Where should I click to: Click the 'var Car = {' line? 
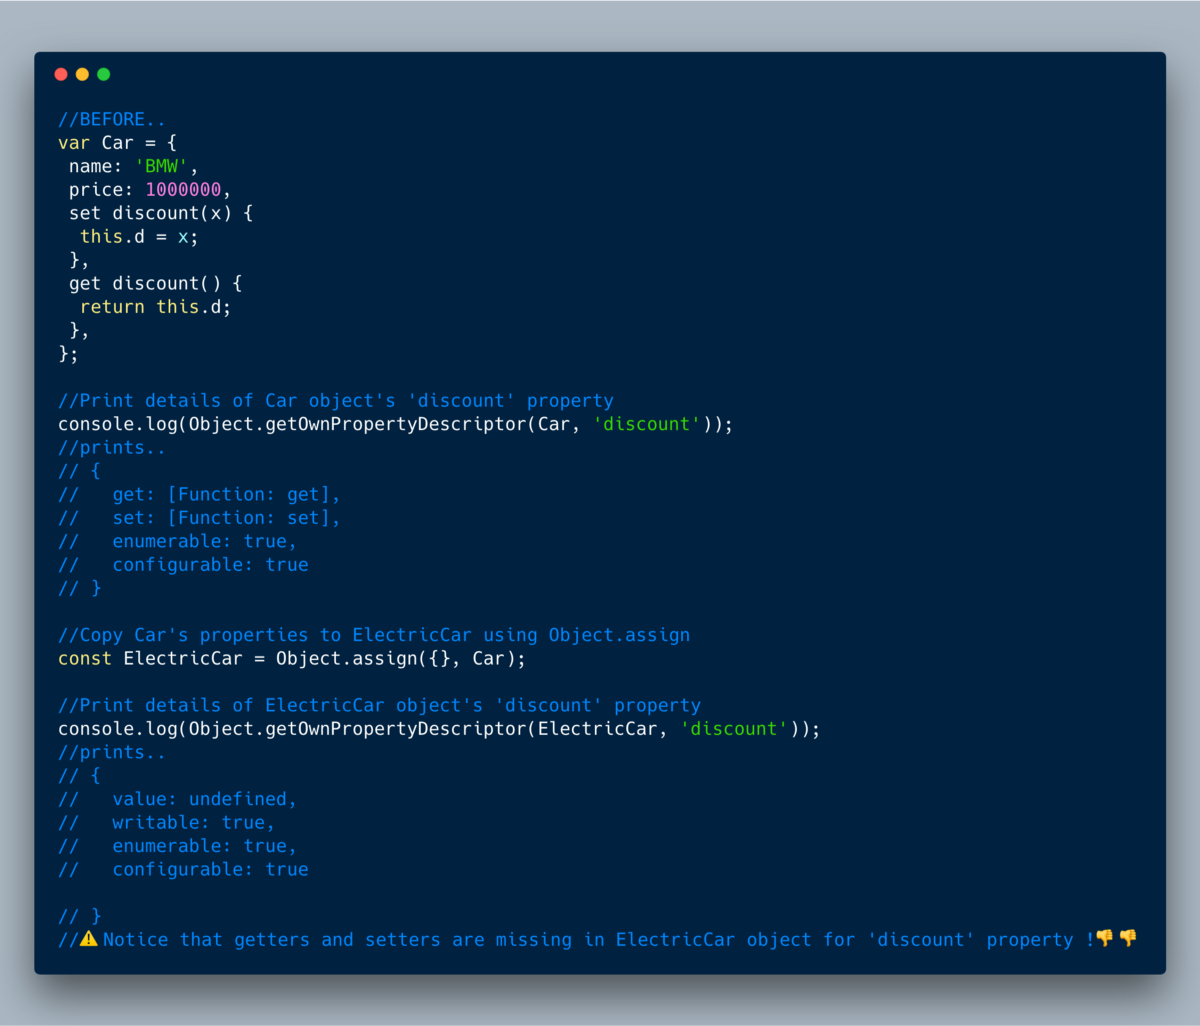point(117,142)
